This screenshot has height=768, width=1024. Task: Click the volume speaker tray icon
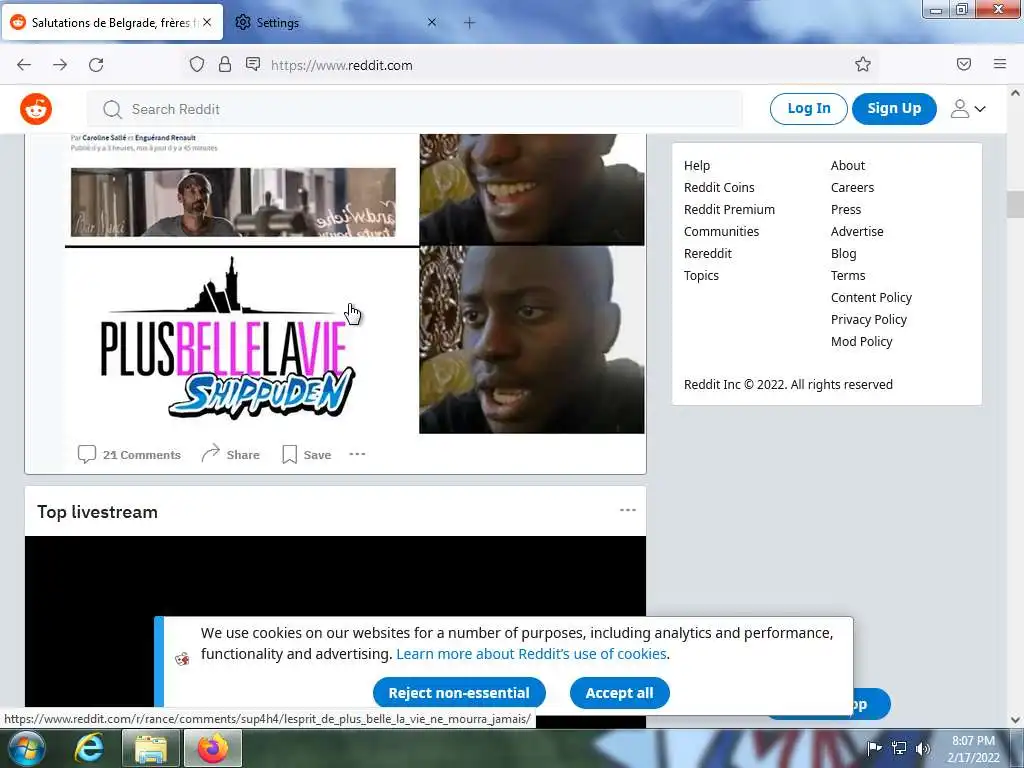click(x=922, y=748)
